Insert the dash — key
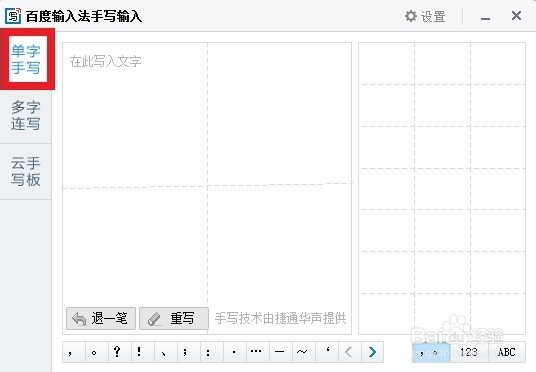Image resolution: width=536 pixels, height=372 pixels. click(x=281, y=352)
